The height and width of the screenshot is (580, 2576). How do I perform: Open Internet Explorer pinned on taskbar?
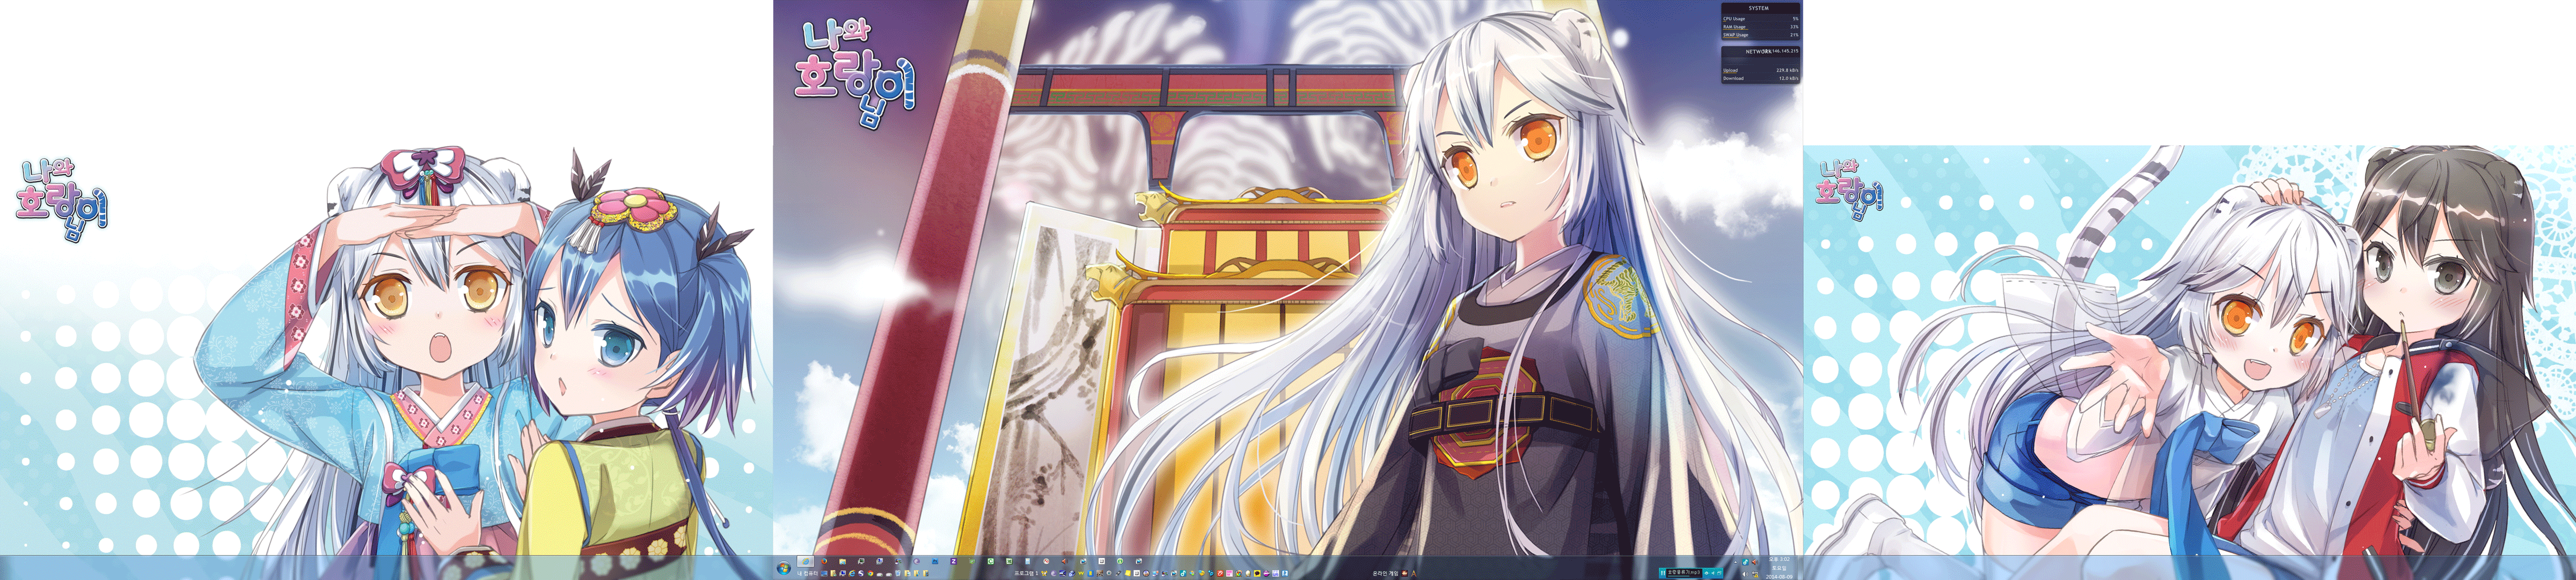[x=806, y=562]
